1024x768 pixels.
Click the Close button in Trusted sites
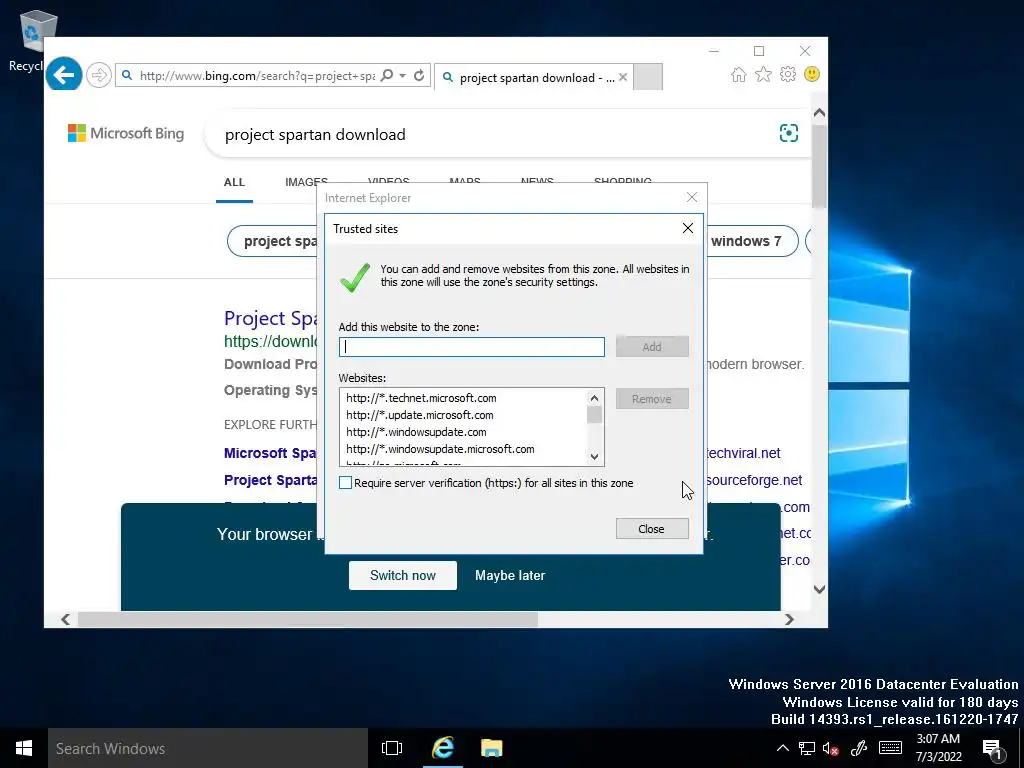652,529
